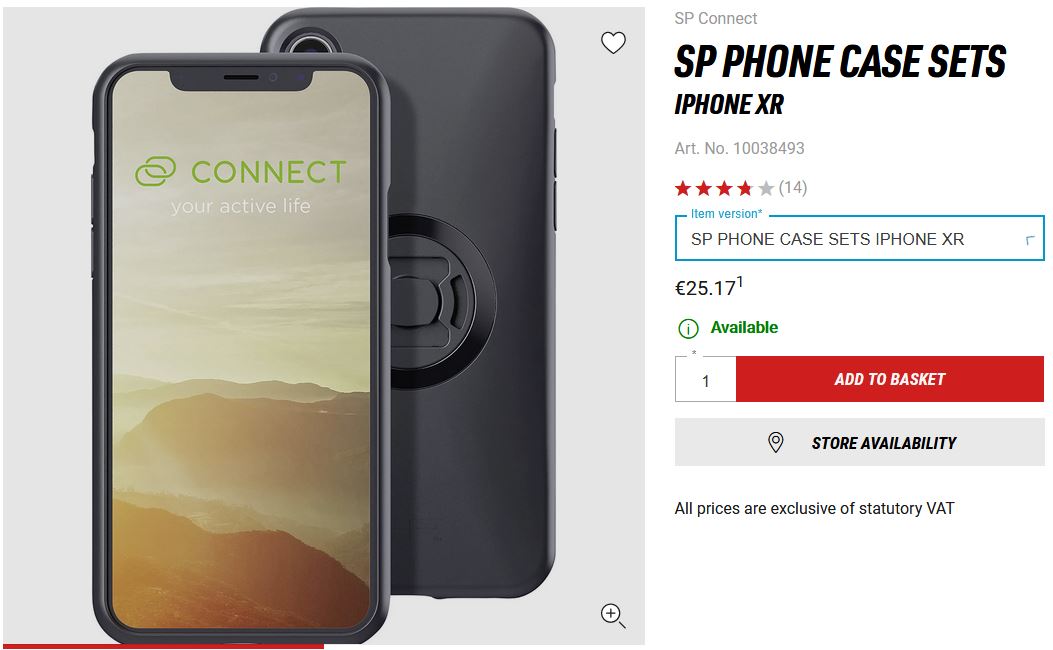Click the red image gallery progress bar
This screenshot has width=1053, height=650.
coord(164,647)
